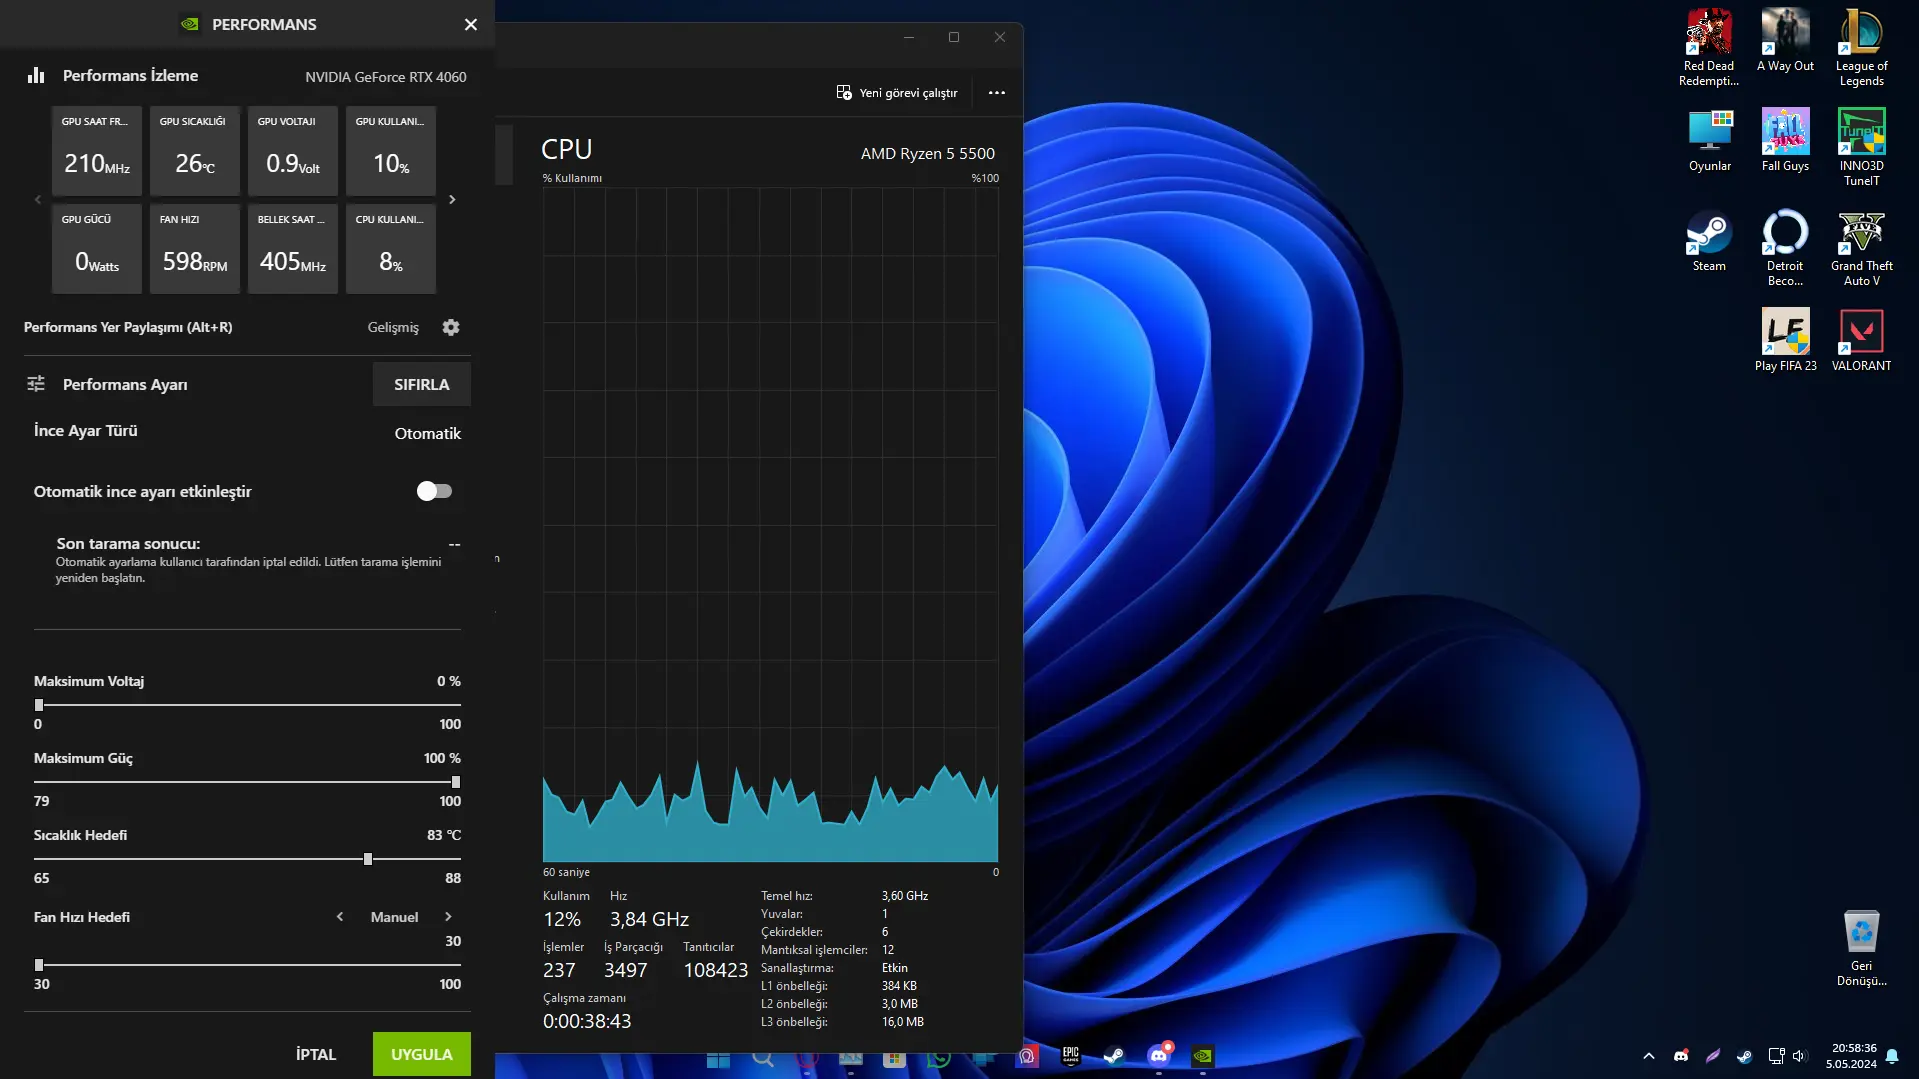1919x1079 pixels.
Task: Click the Performans Ayarı sliders icon
Action: [36, 384]
